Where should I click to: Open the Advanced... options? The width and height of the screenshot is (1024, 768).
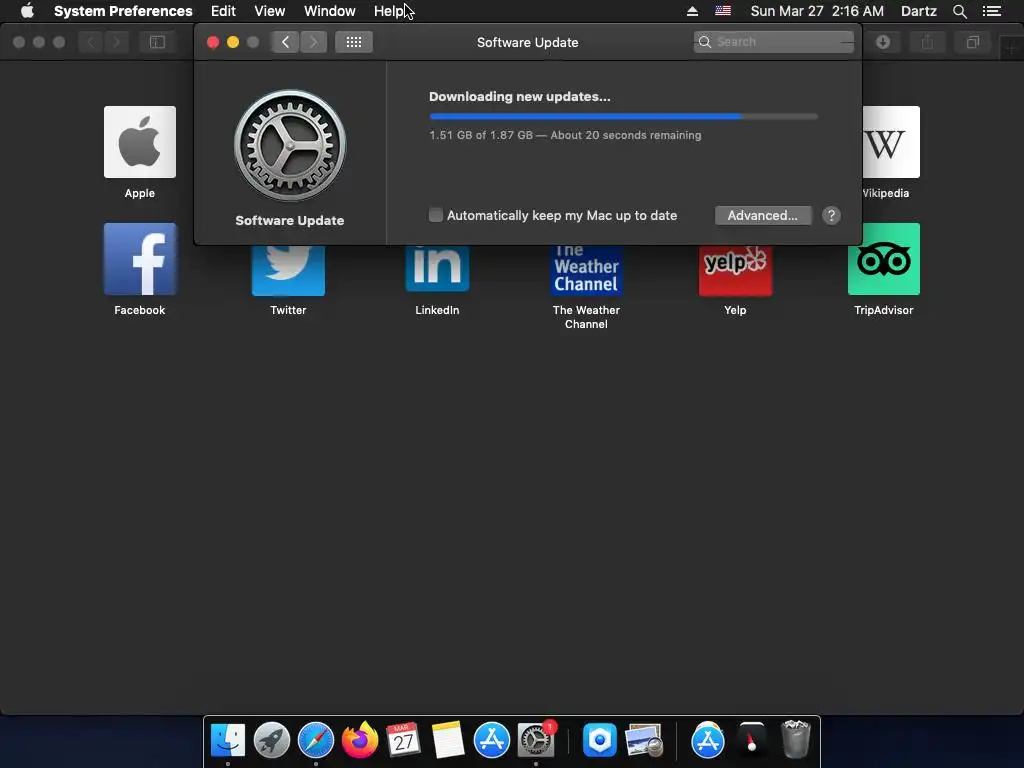tap(763, 216)
